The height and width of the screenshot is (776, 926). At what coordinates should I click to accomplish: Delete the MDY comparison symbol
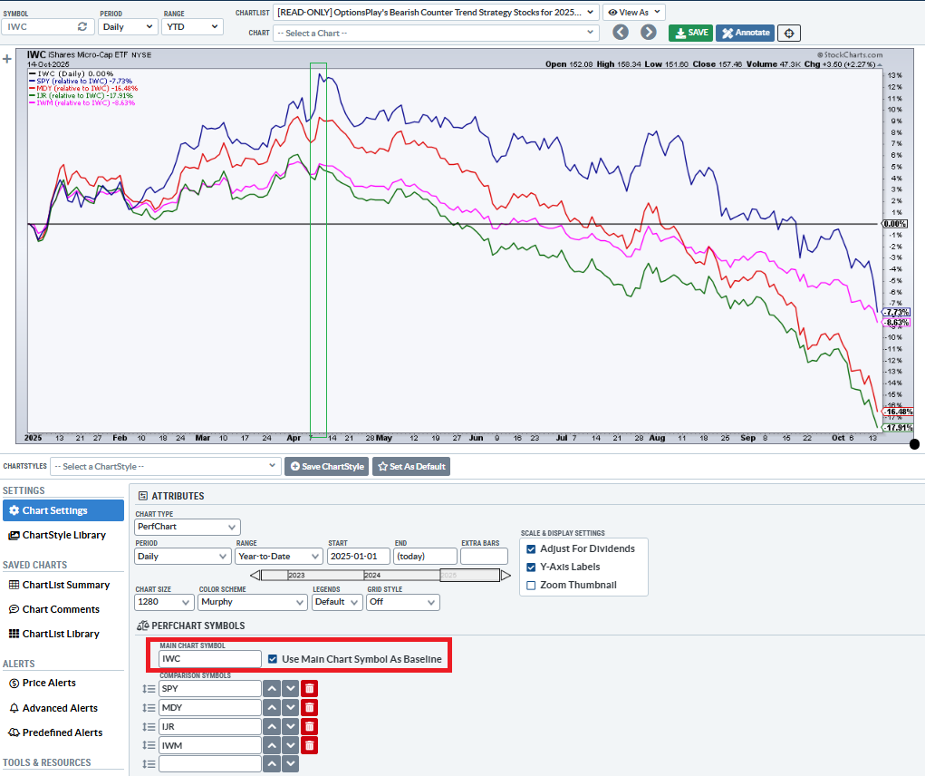(x=309, y=707)
